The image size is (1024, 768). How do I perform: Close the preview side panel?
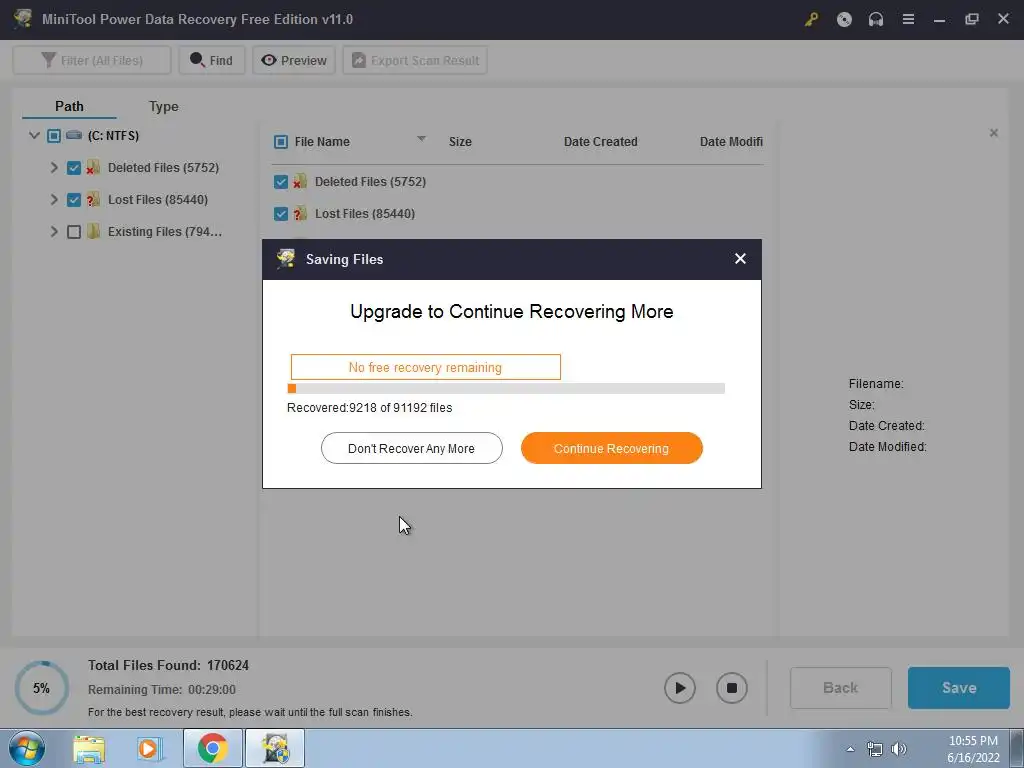click(x=993, y=133)
